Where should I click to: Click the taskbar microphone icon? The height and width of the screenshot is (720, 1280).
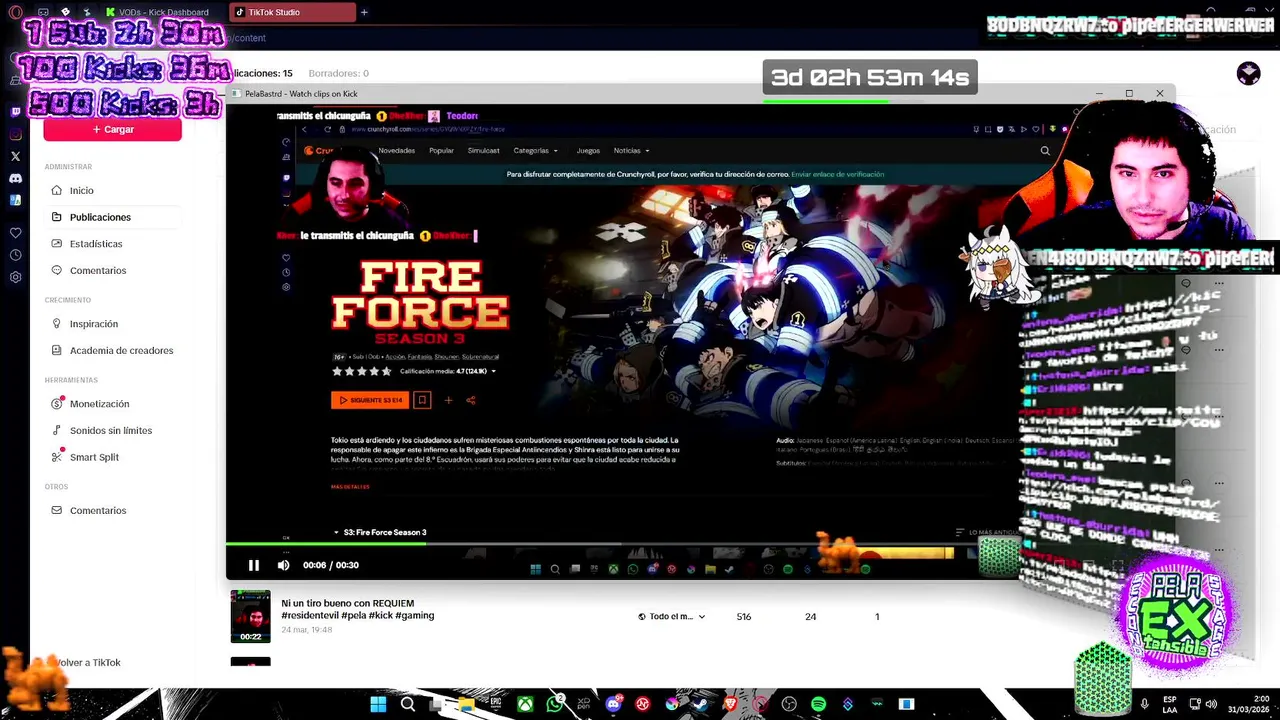(x=1144, y=704)
